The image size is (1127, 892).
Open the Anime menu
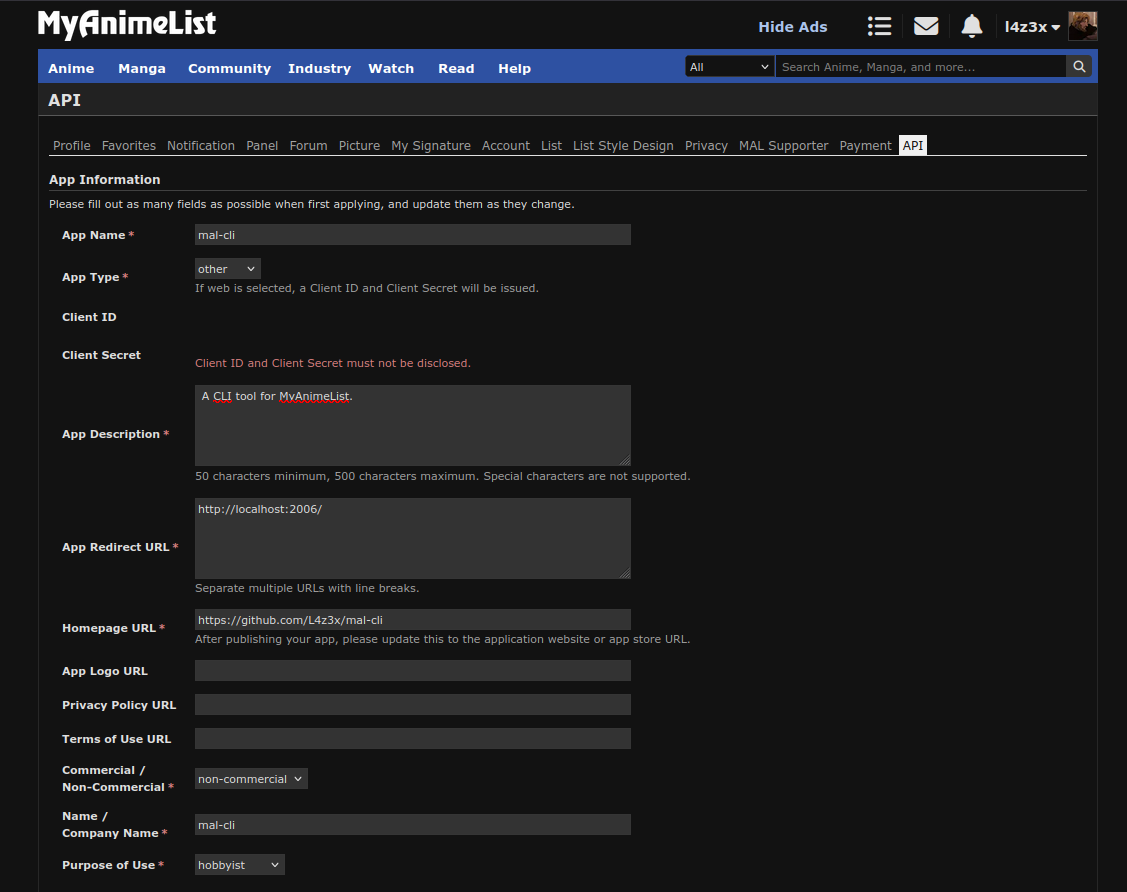click(71, 68)
